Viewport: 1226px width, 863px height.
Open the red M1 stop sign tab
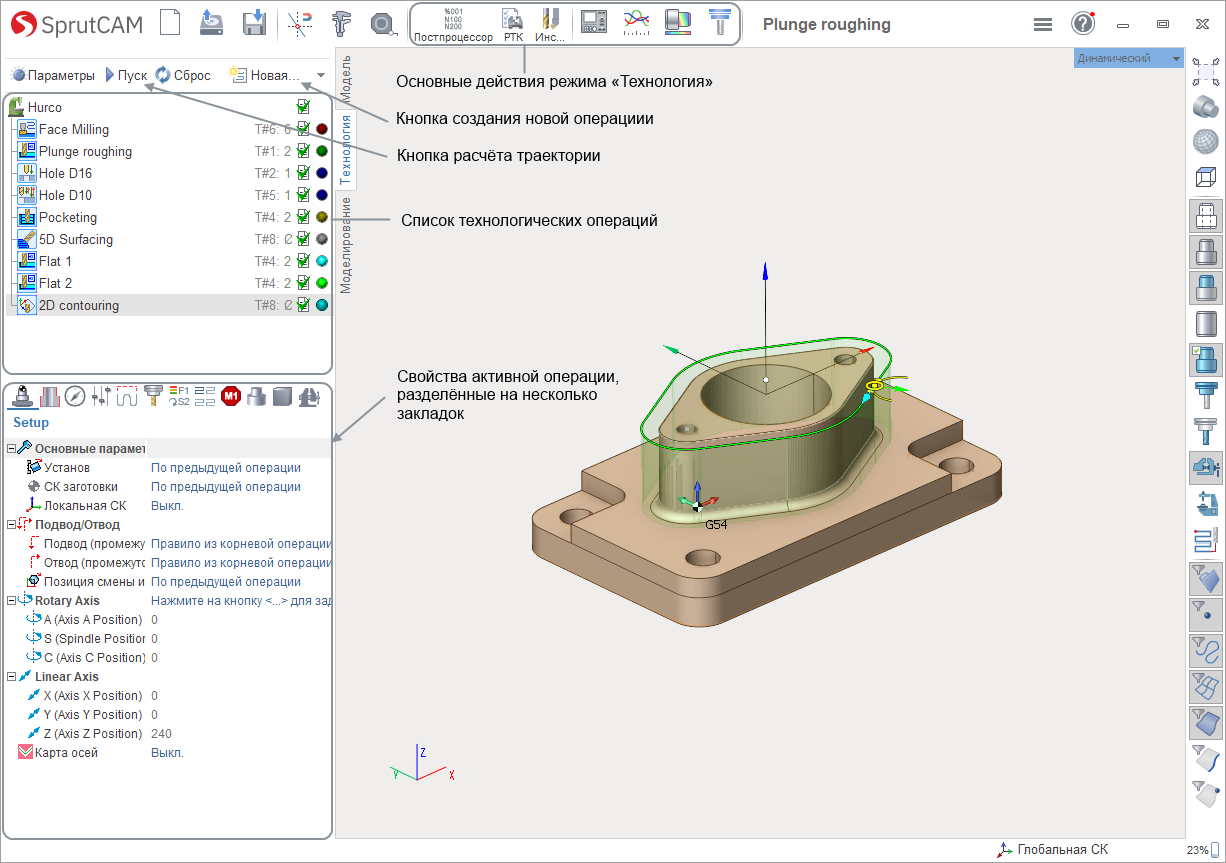[x=231, y=397]
